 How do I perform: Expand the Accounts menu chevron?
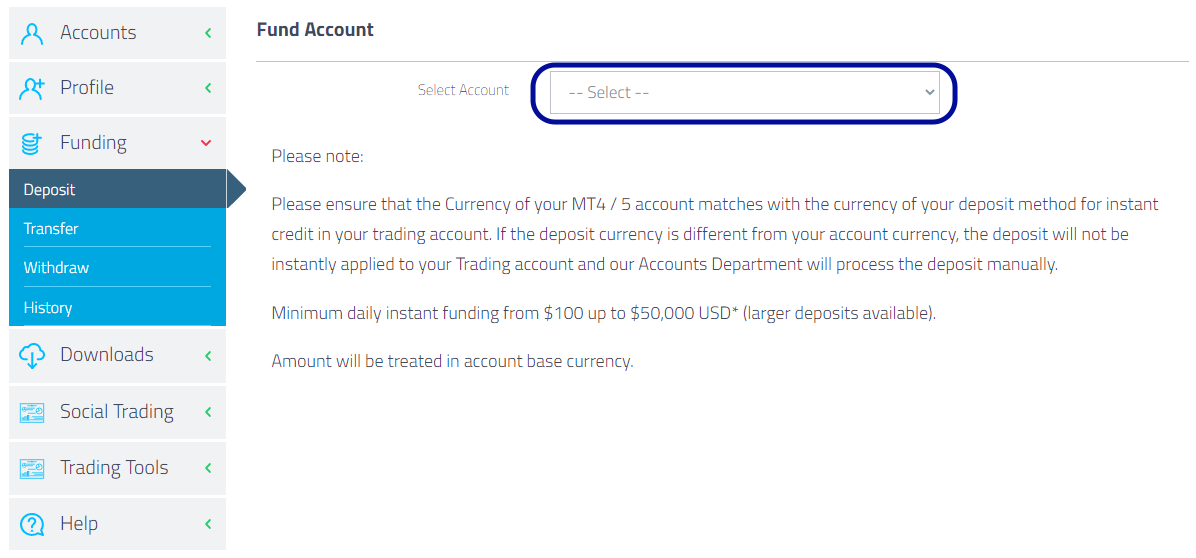coord(207,33)
